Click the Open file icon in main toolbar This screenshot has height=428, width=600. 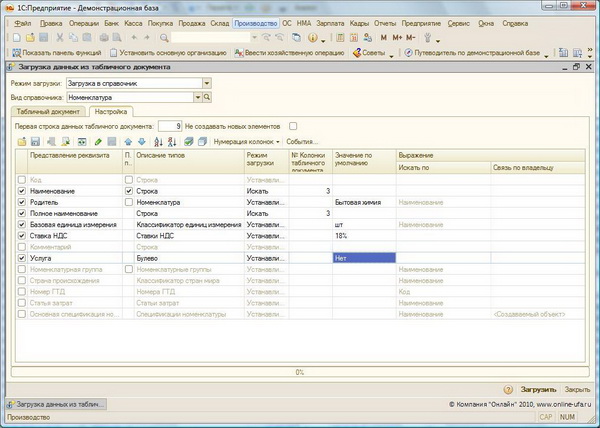point(30,37)
